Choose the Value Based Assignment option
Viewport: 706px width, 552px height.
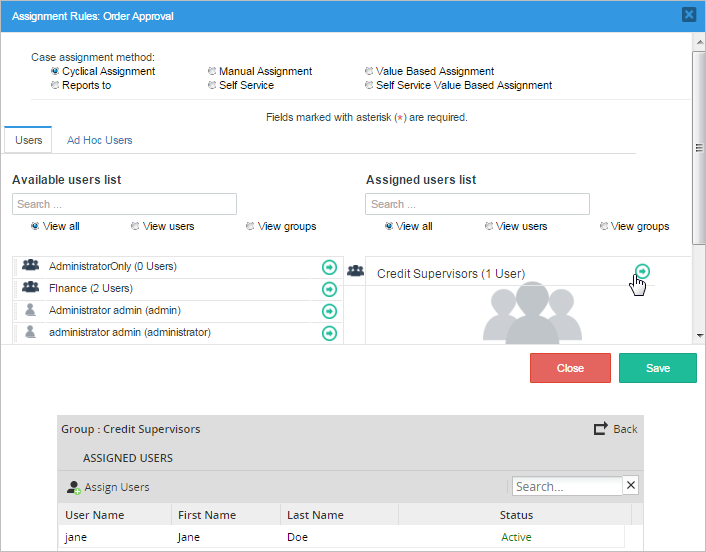(369, 72)
